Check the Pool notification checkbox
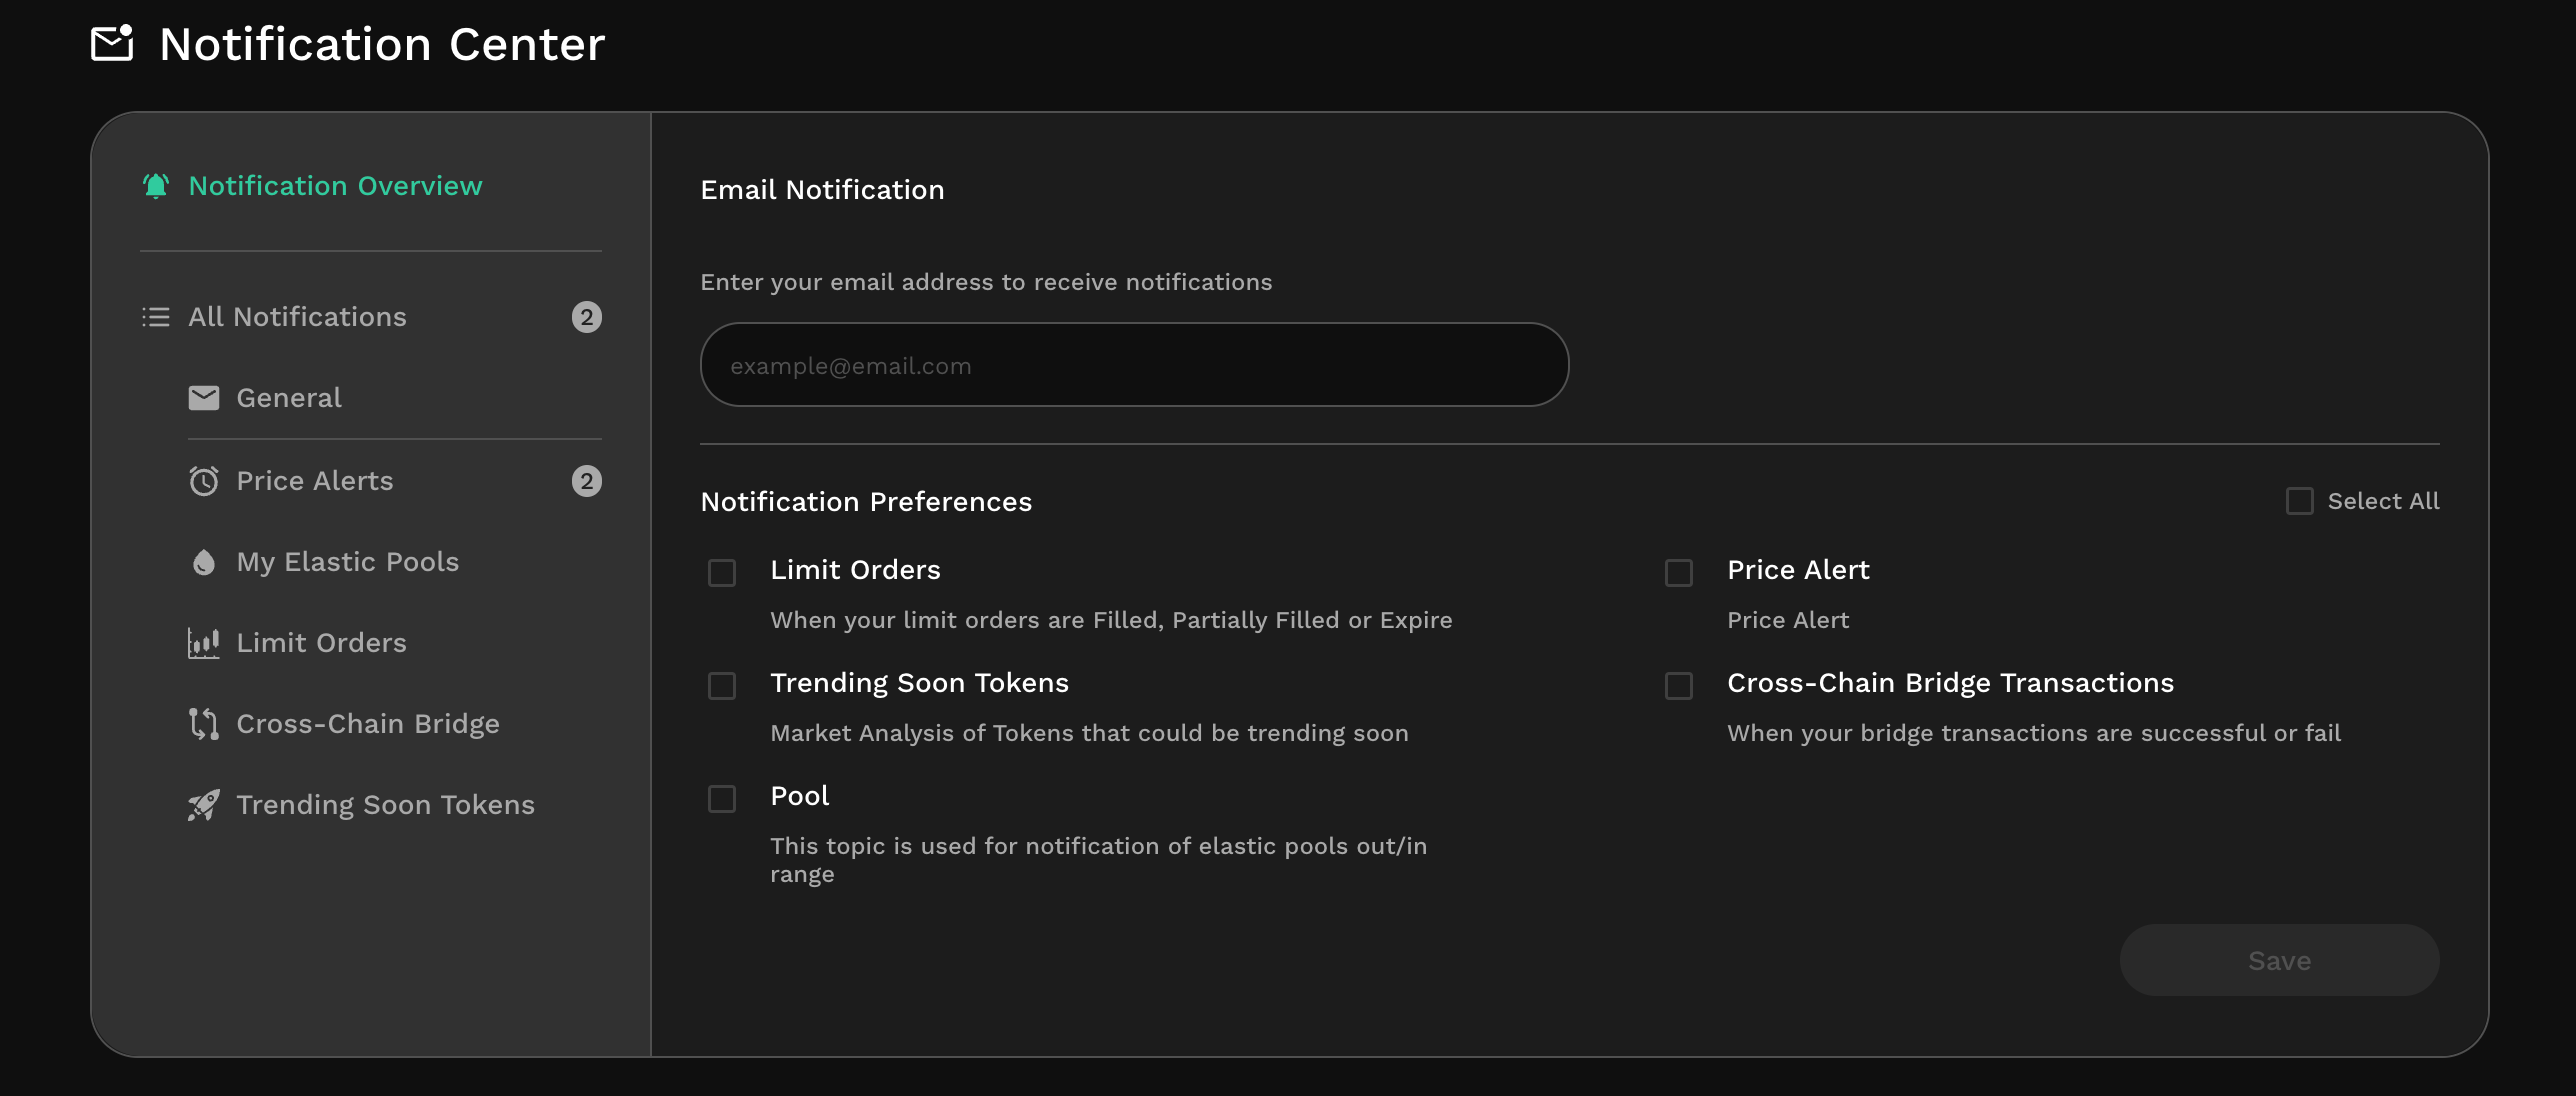Viewport: 2576px width, 1096px height. point(722,799)
